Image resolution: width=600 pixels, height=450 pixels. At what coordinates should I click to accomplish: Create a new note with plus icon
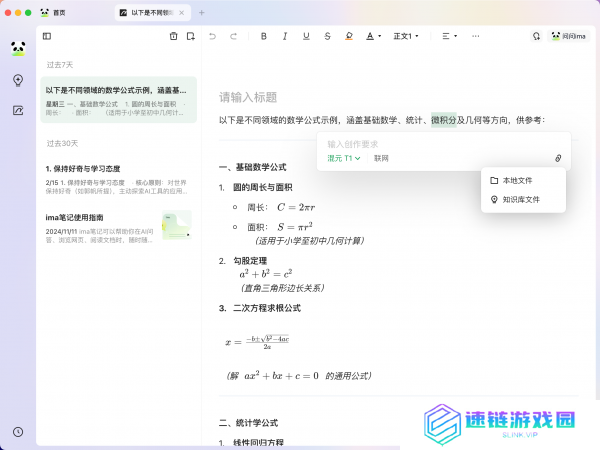tap(191, 36)
